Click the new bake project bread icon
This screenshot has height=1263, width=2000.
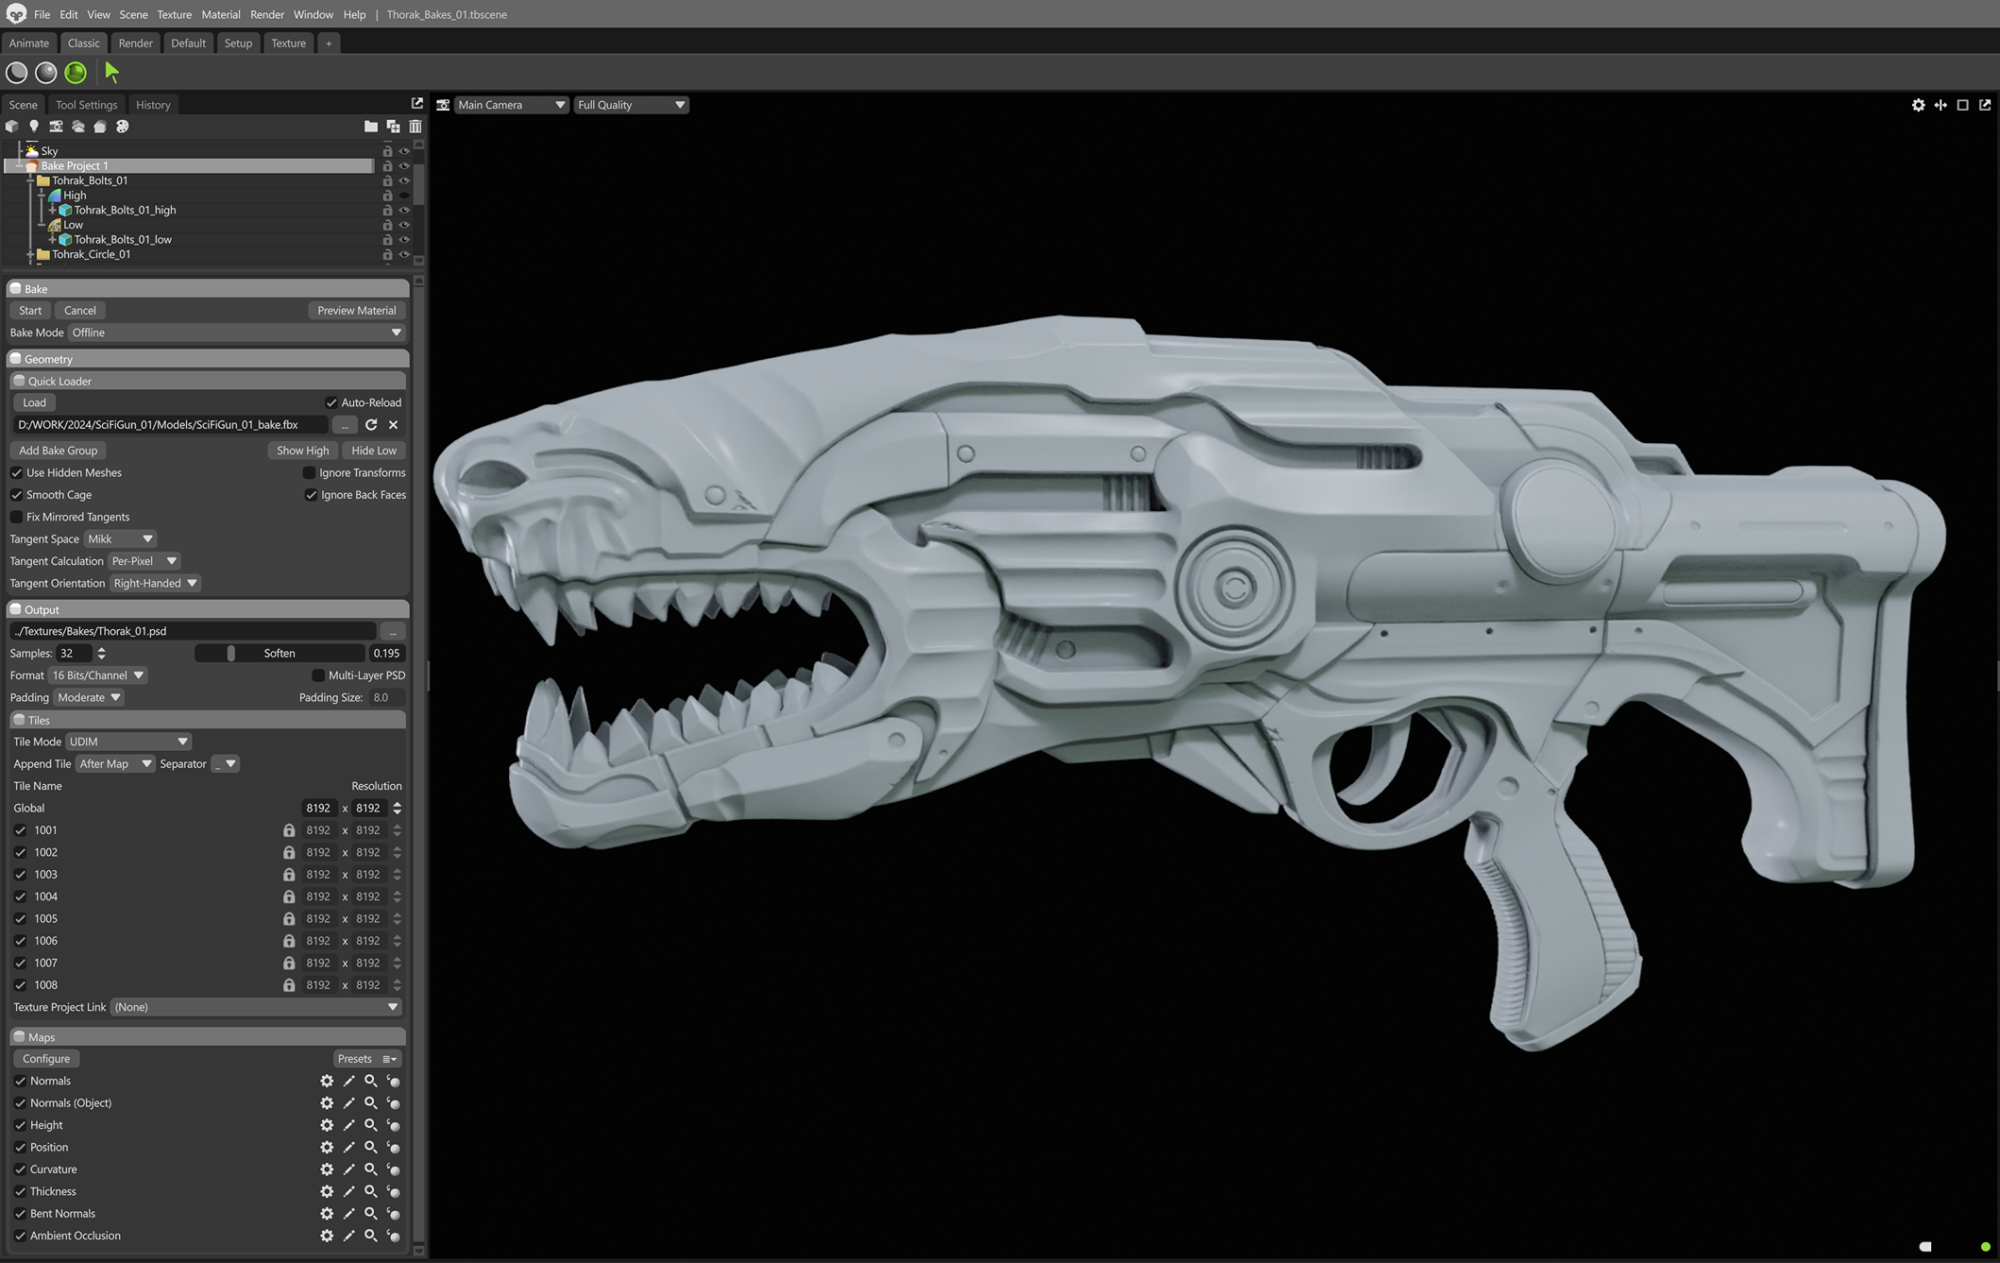pos(100,127)
